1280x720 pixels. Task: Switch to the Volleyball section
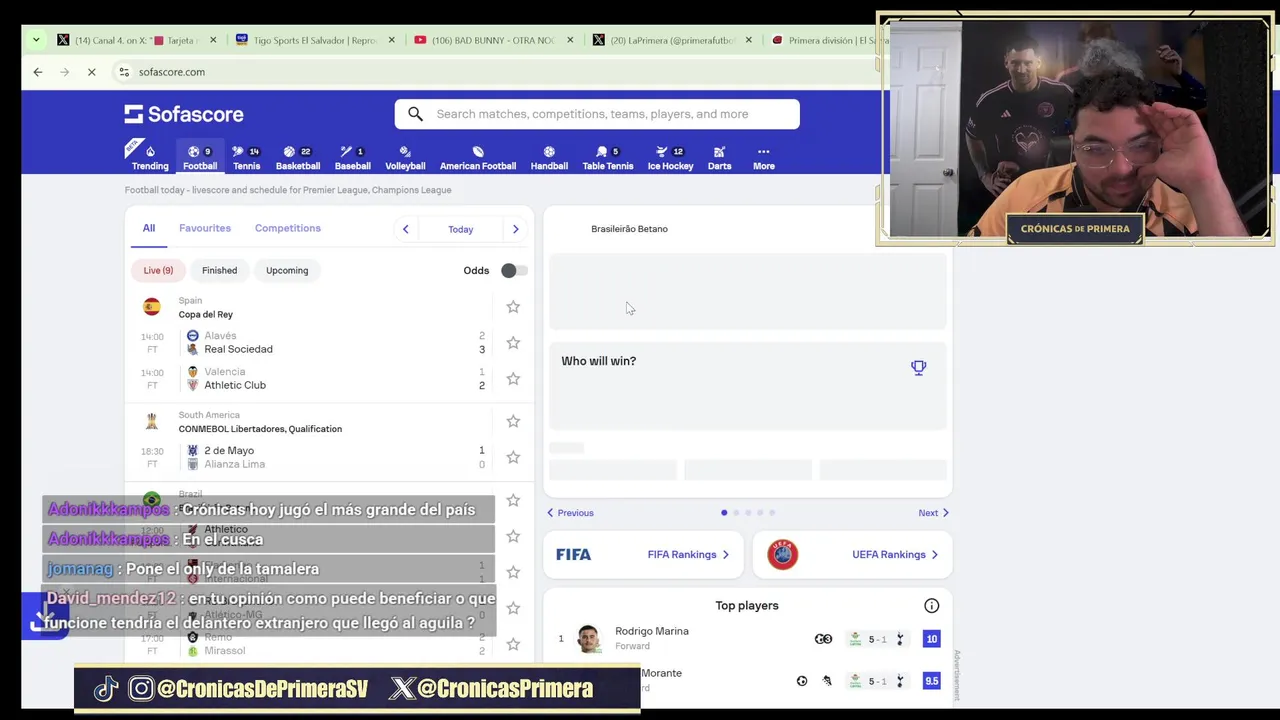(405, 158)
